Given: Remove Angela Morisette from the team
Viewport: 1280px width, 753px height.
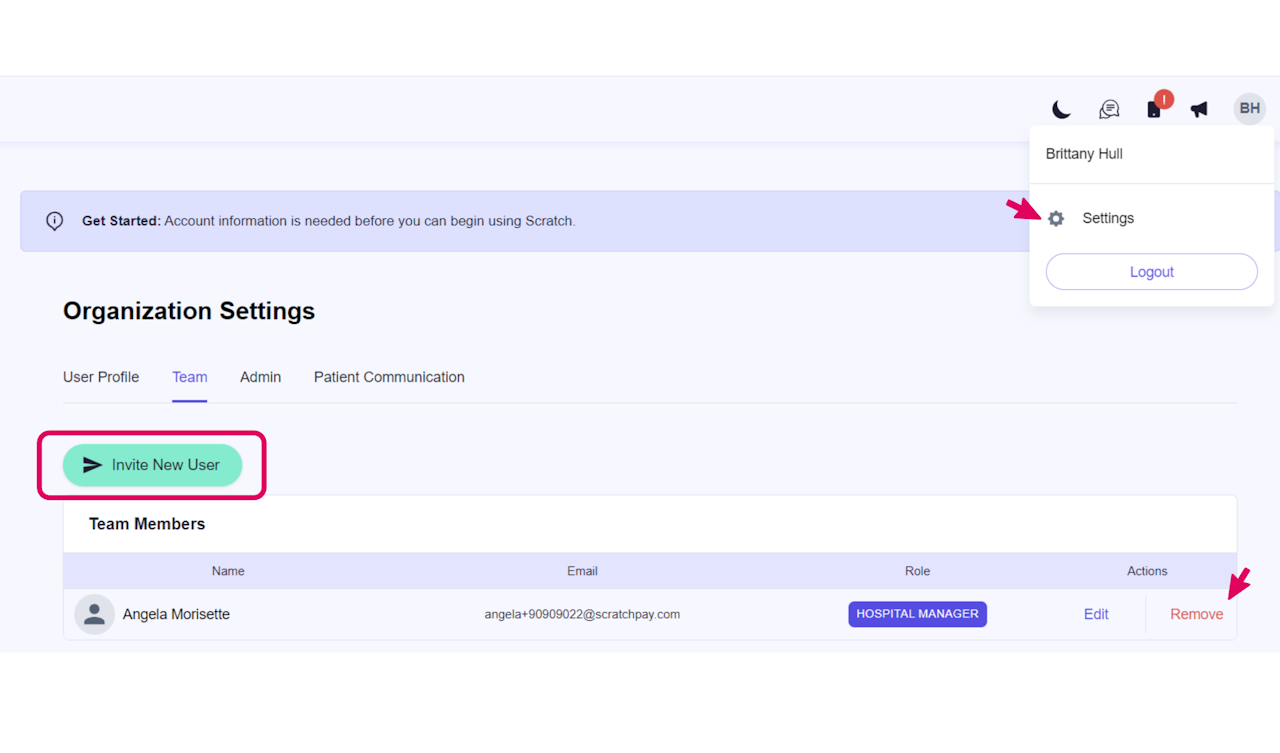Looking at the screenshot, I should [x=1196, y=614].
